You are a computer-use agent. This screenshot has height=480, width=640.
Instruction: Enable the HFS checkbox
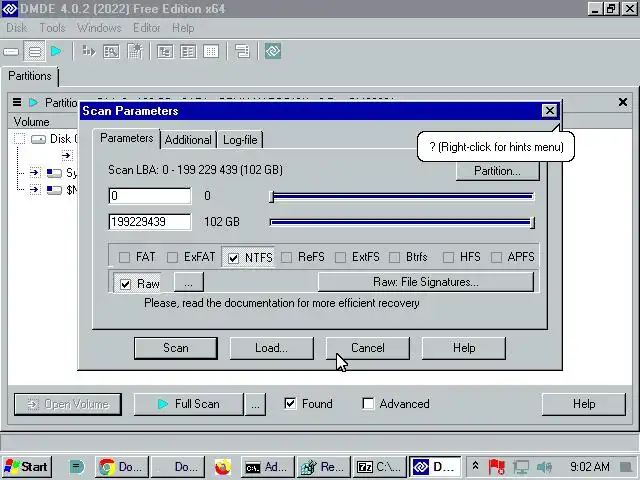(448, 257)
